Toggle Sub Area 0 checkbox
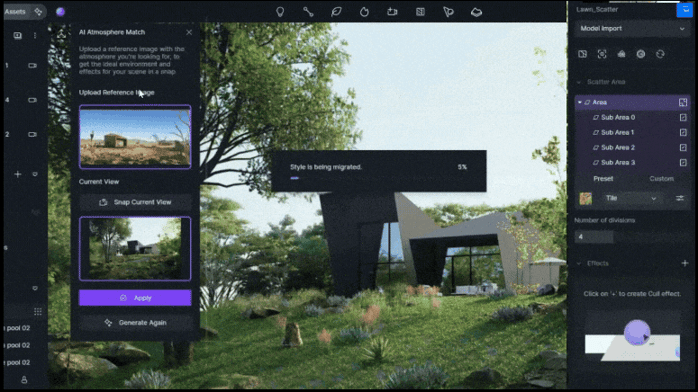Image resolution: width=698 pixels, height=392 pixels. (683, 117)
